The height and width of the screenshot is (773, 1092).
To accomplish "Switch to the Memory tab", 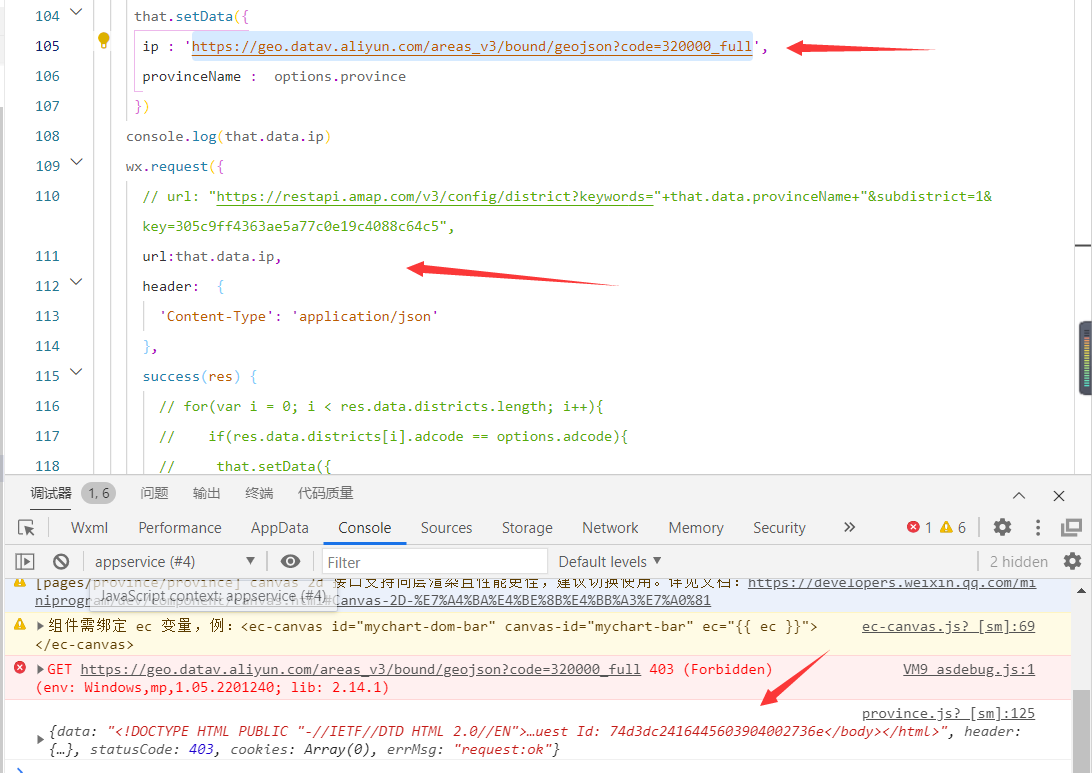I will 696,528.
